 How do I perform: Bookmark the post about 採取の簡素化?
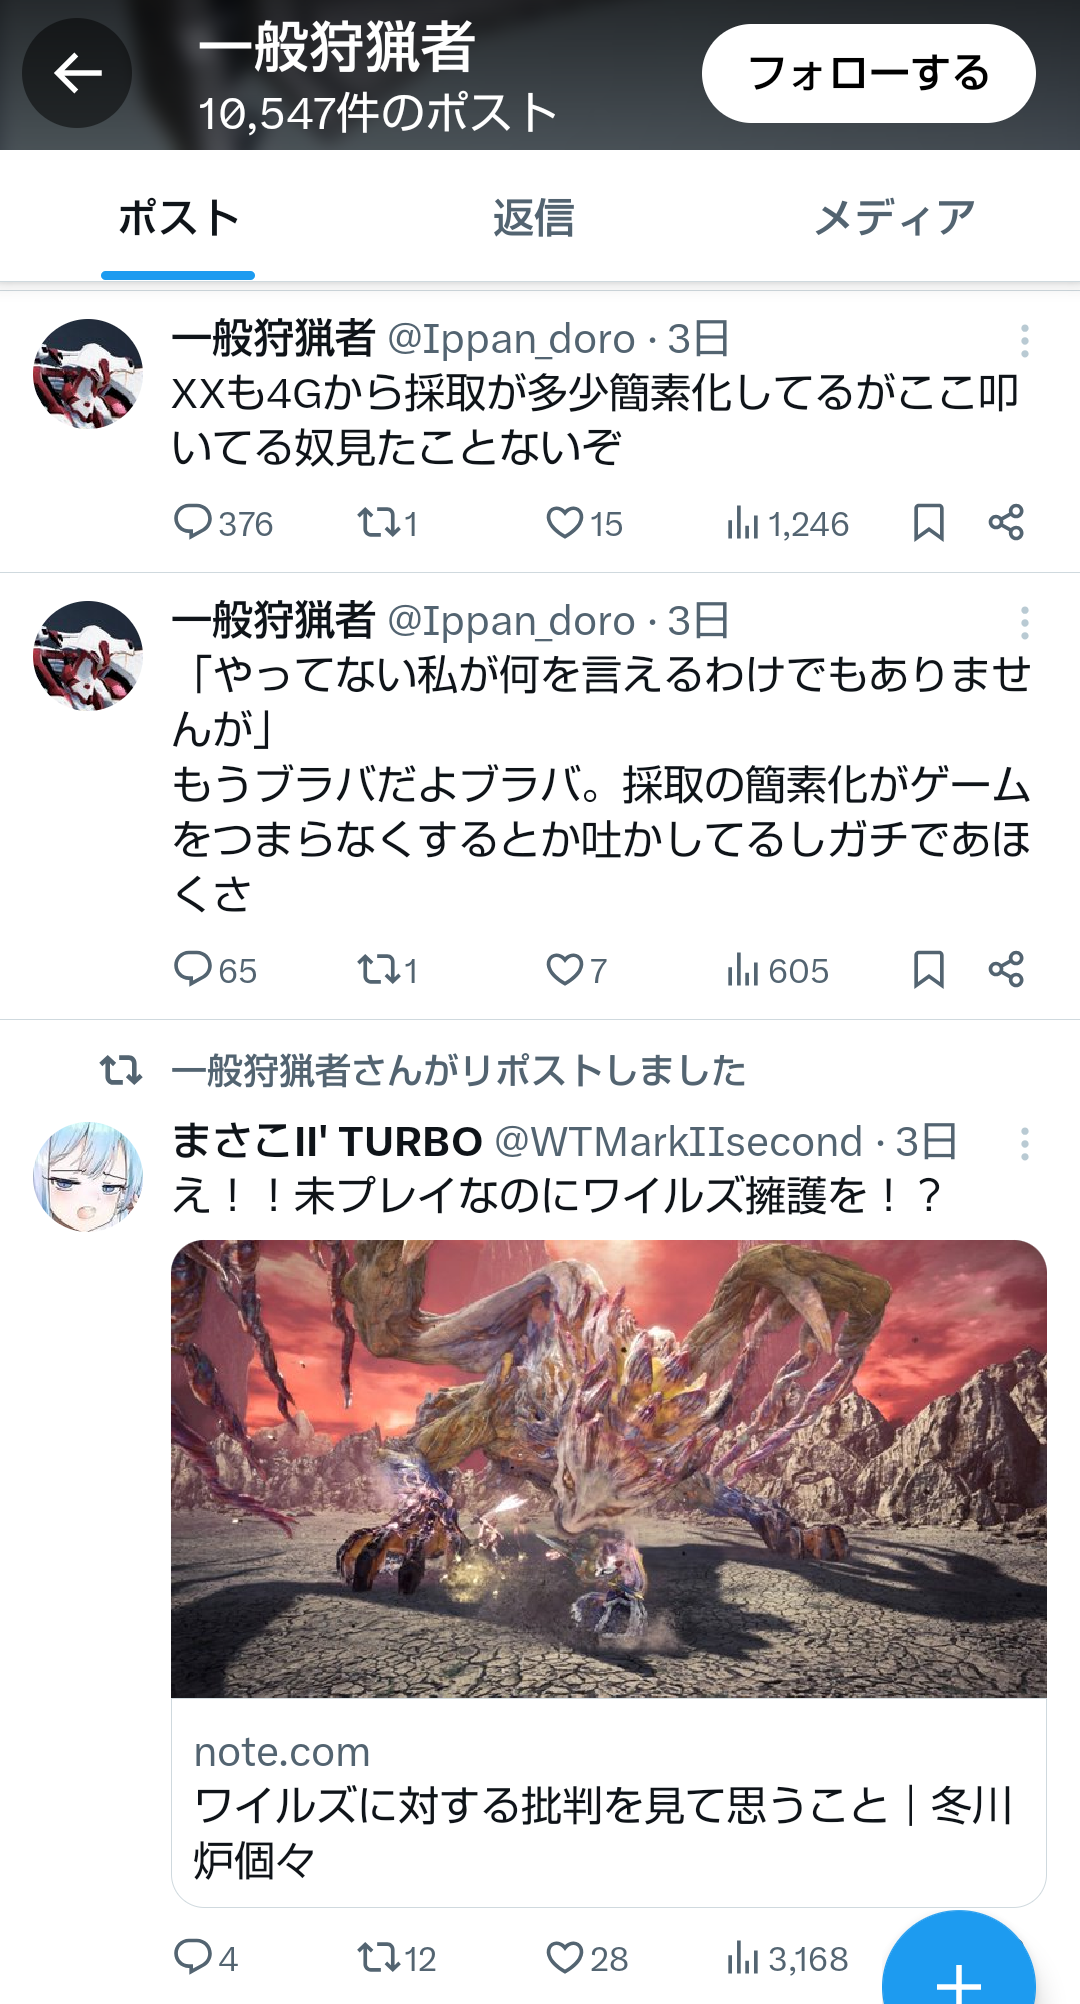[x=929, y=970]
